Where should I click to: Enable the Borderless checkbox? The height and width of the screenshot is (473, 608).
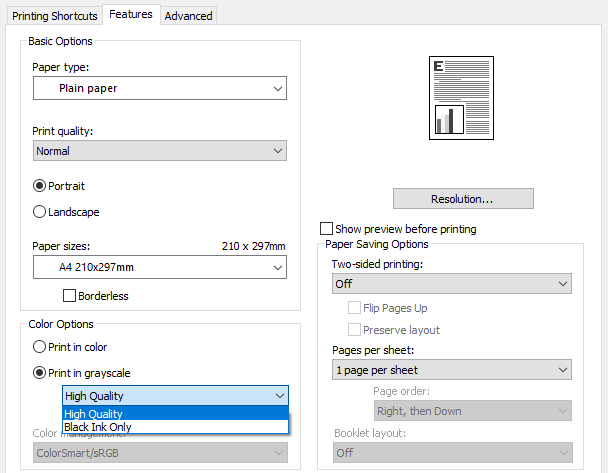pos(70,296)
